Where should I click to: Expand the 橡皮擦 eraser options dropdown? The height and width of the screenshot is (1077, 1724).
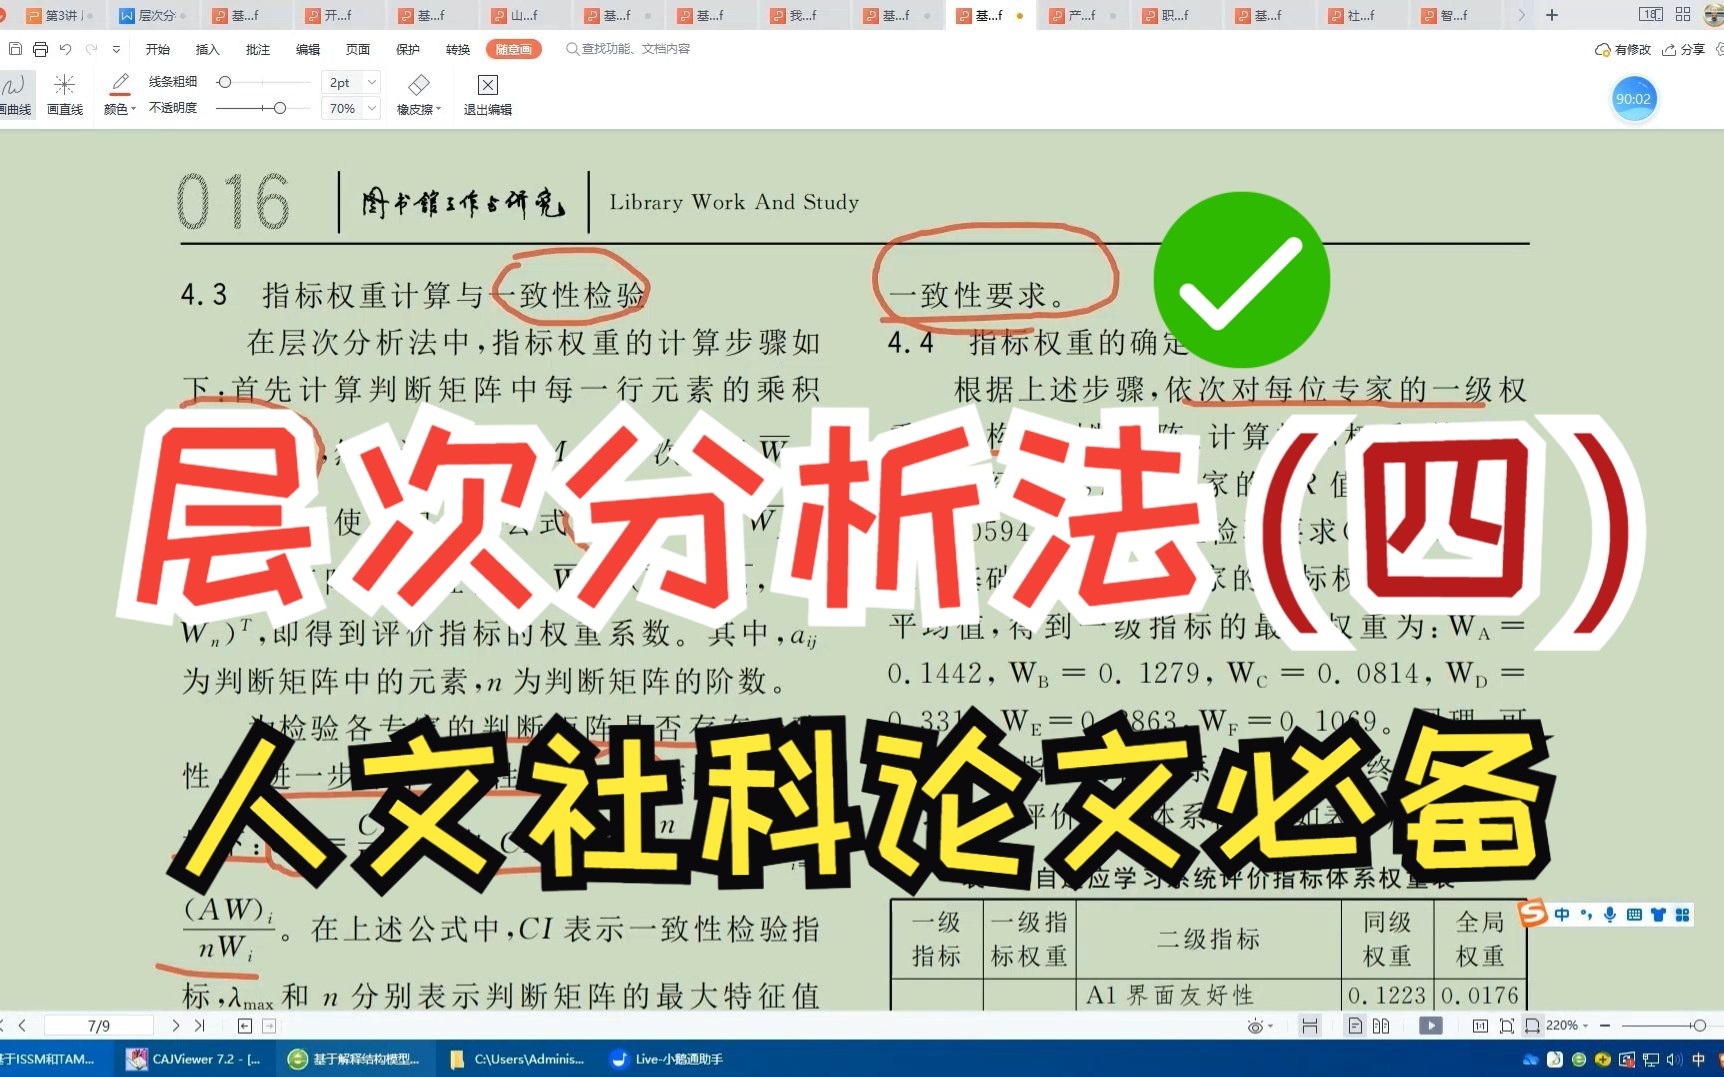437,108
